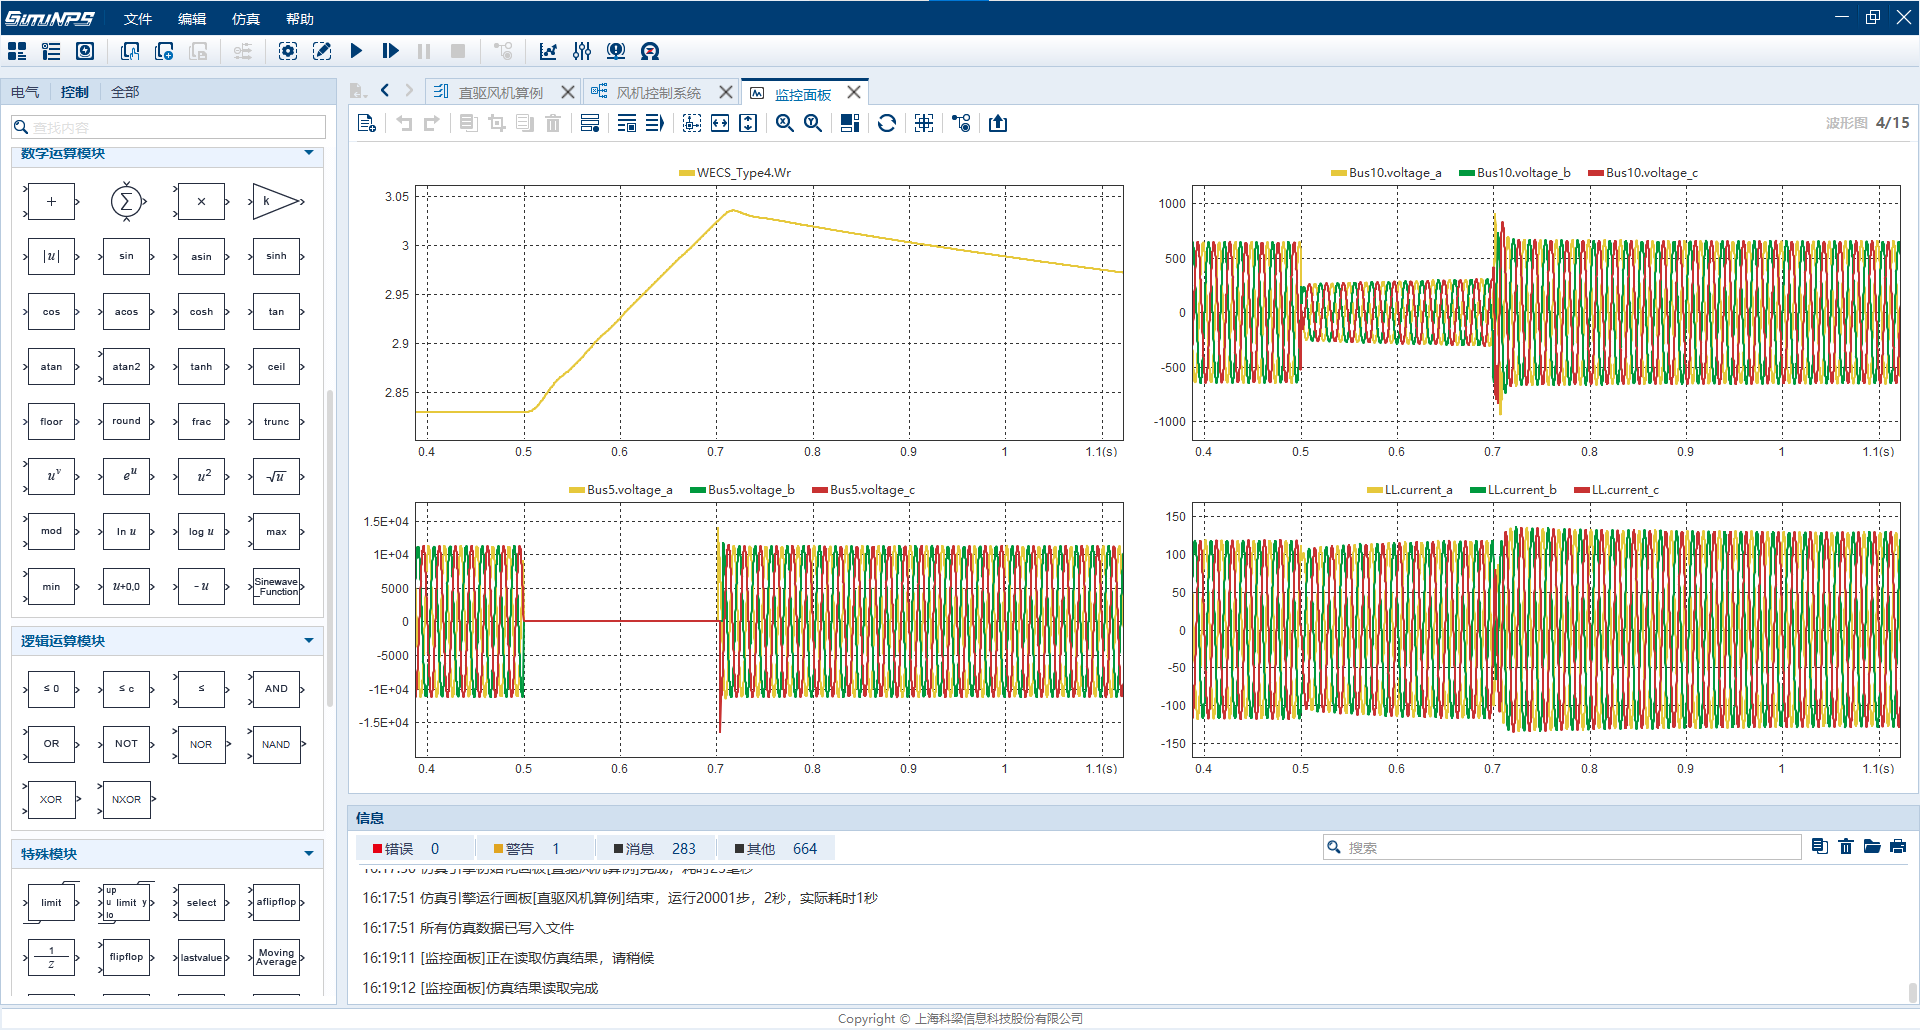Click the zoom in X magnifier icon
The height and width of the screenshot is (1030, 1920).
click(785, 123)
